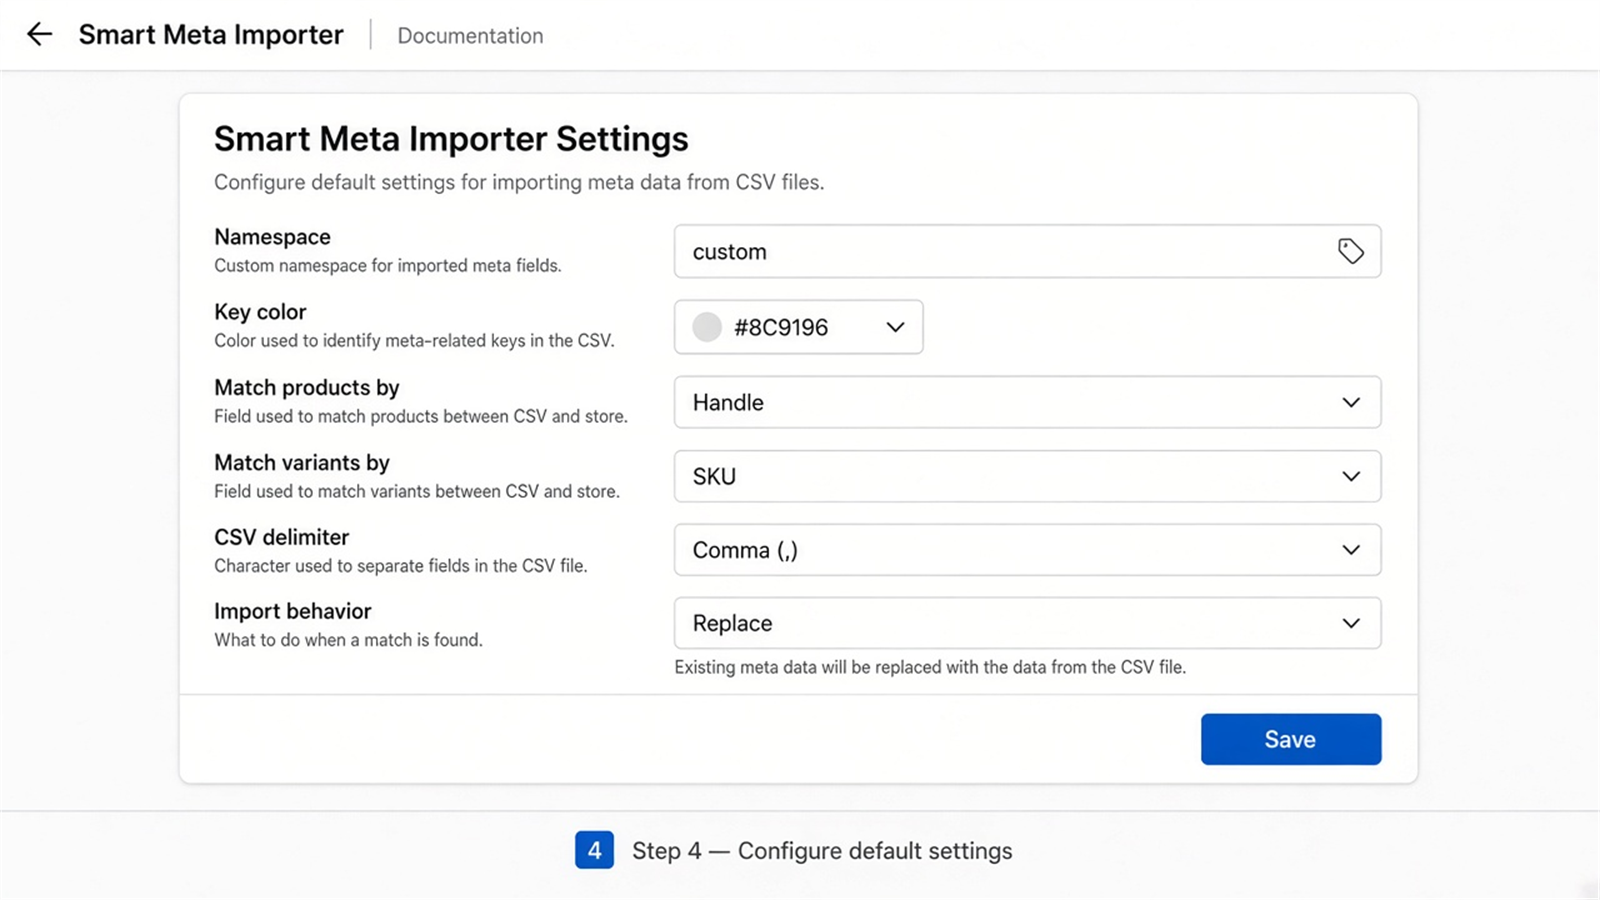1600x900 pixels.
Task: Click the Configure default settings description text
Action: [519, 182]
